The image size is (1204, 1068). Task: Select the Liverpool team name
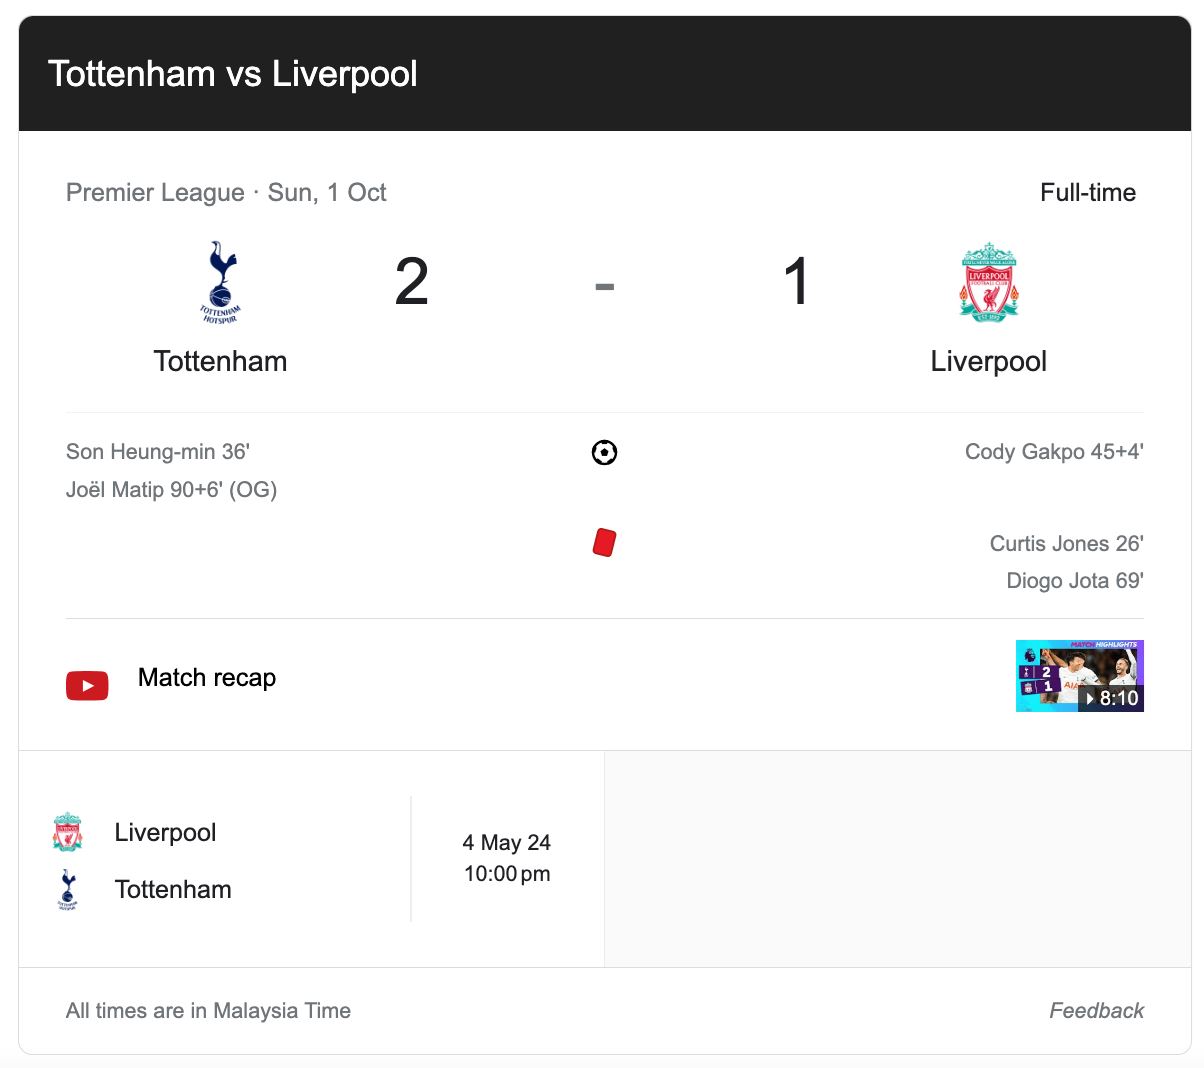coord(988,361)
